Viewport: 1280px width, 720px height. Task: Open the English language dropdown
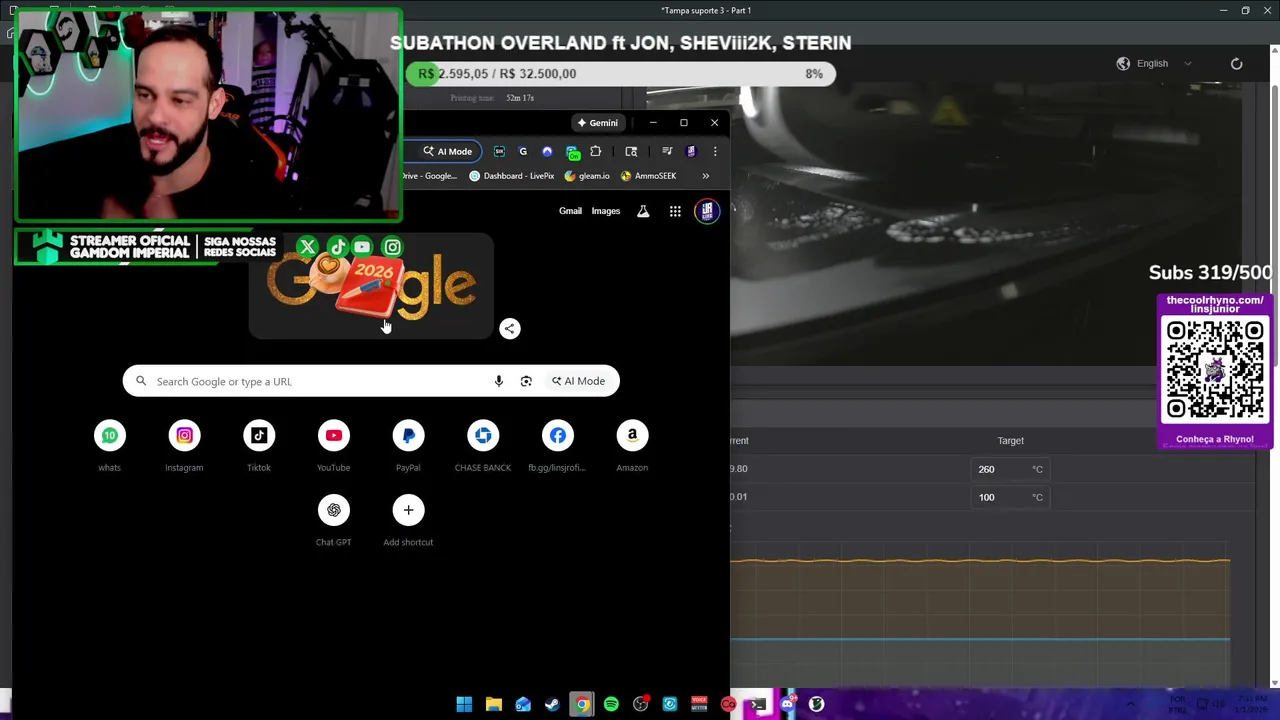coord(1154,63)
